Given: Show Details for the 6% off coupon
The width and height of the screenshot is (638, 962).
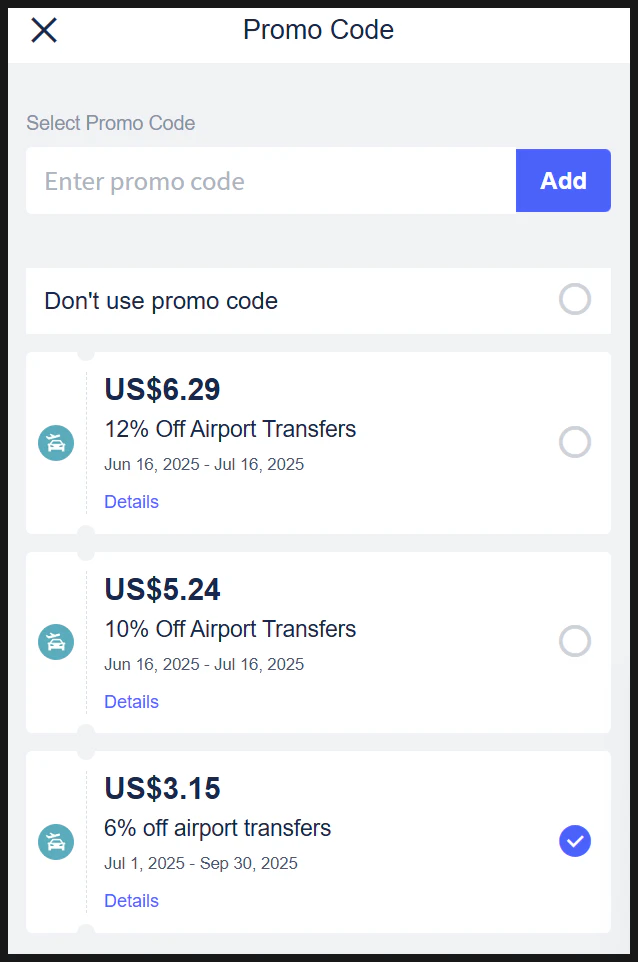Looking at the screenshot, I should [x=131, y=901].
